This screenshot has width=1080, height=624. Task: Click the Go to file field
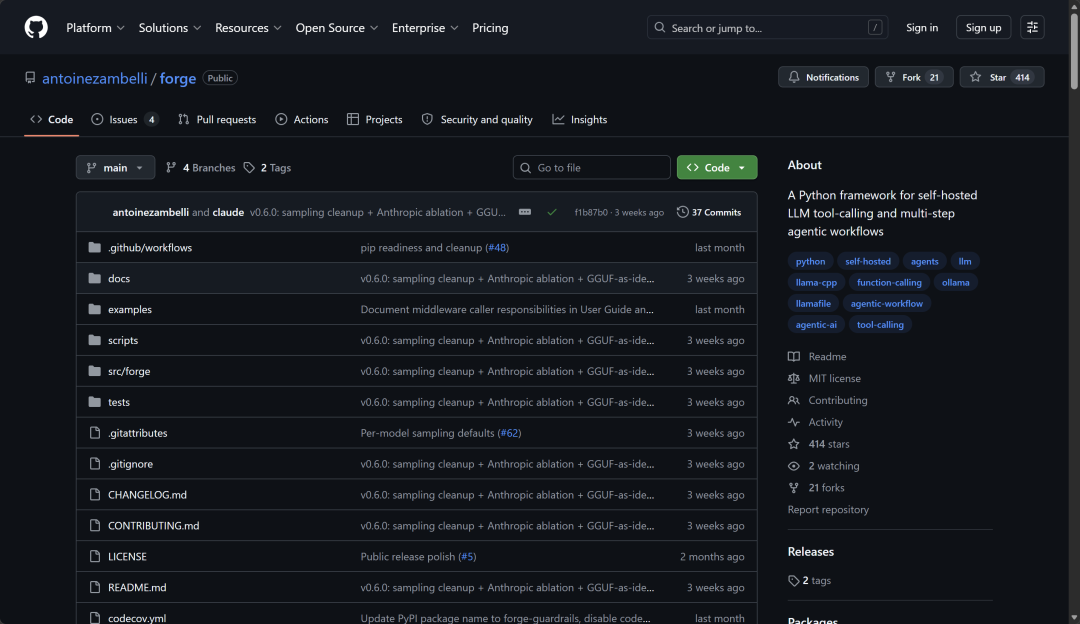point(591,167)
